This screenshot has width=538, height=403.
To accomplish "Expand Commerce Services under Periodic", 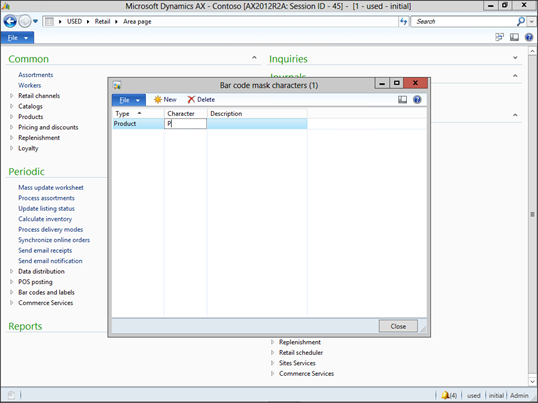I will click(x=12, y=303).
